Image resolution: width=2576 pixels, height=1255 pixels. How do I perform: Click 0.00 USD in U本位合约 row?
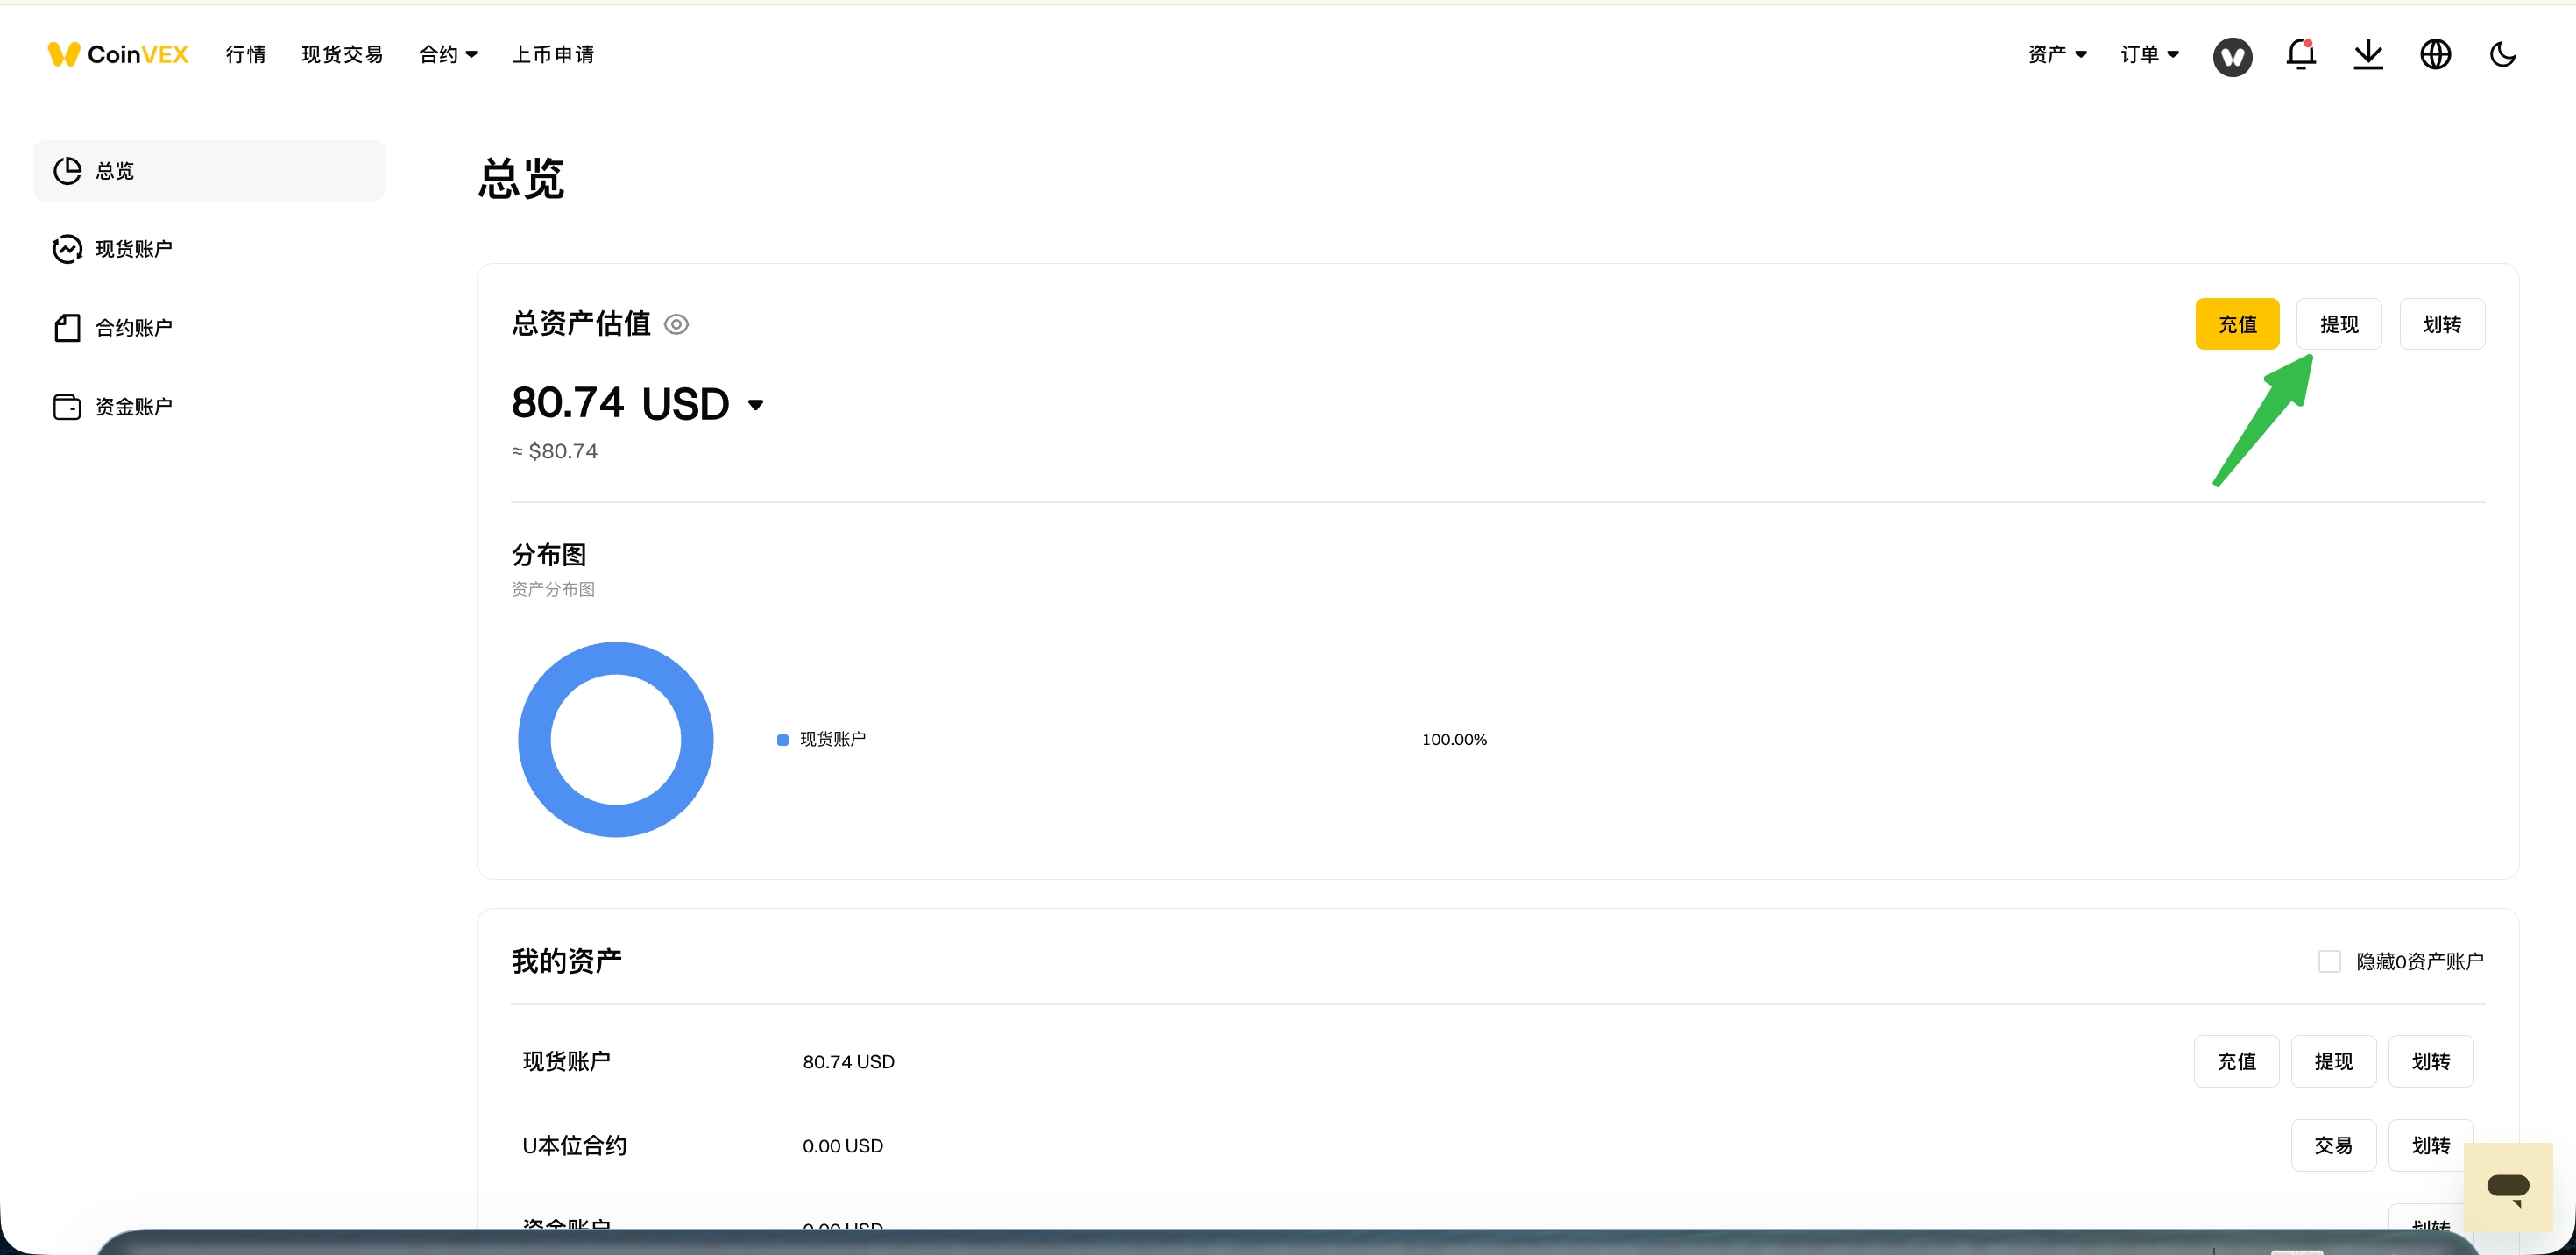842,1145
